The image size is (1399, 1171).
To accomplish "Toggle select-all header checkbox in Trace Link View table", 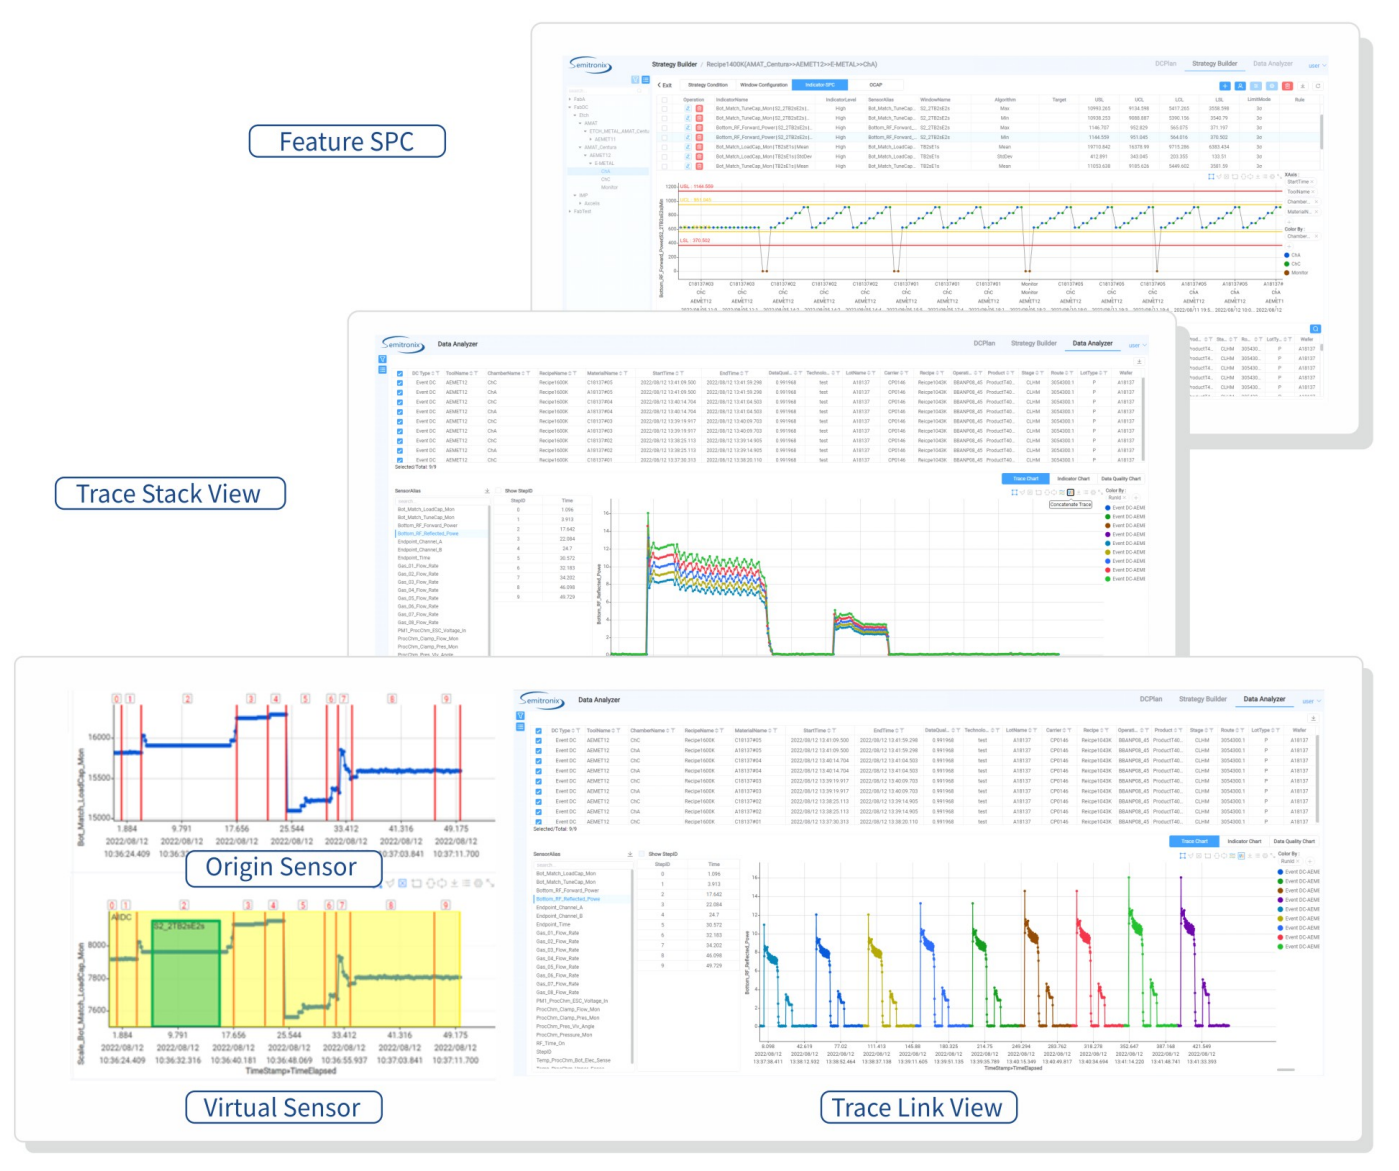I will coord(538,731).
